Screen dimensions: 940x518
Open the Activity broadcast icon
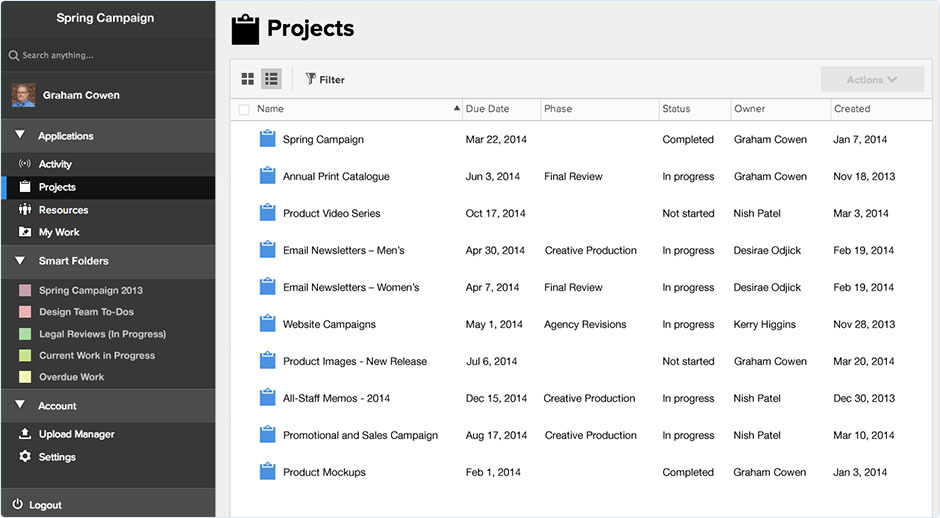[x=25, y=164]
